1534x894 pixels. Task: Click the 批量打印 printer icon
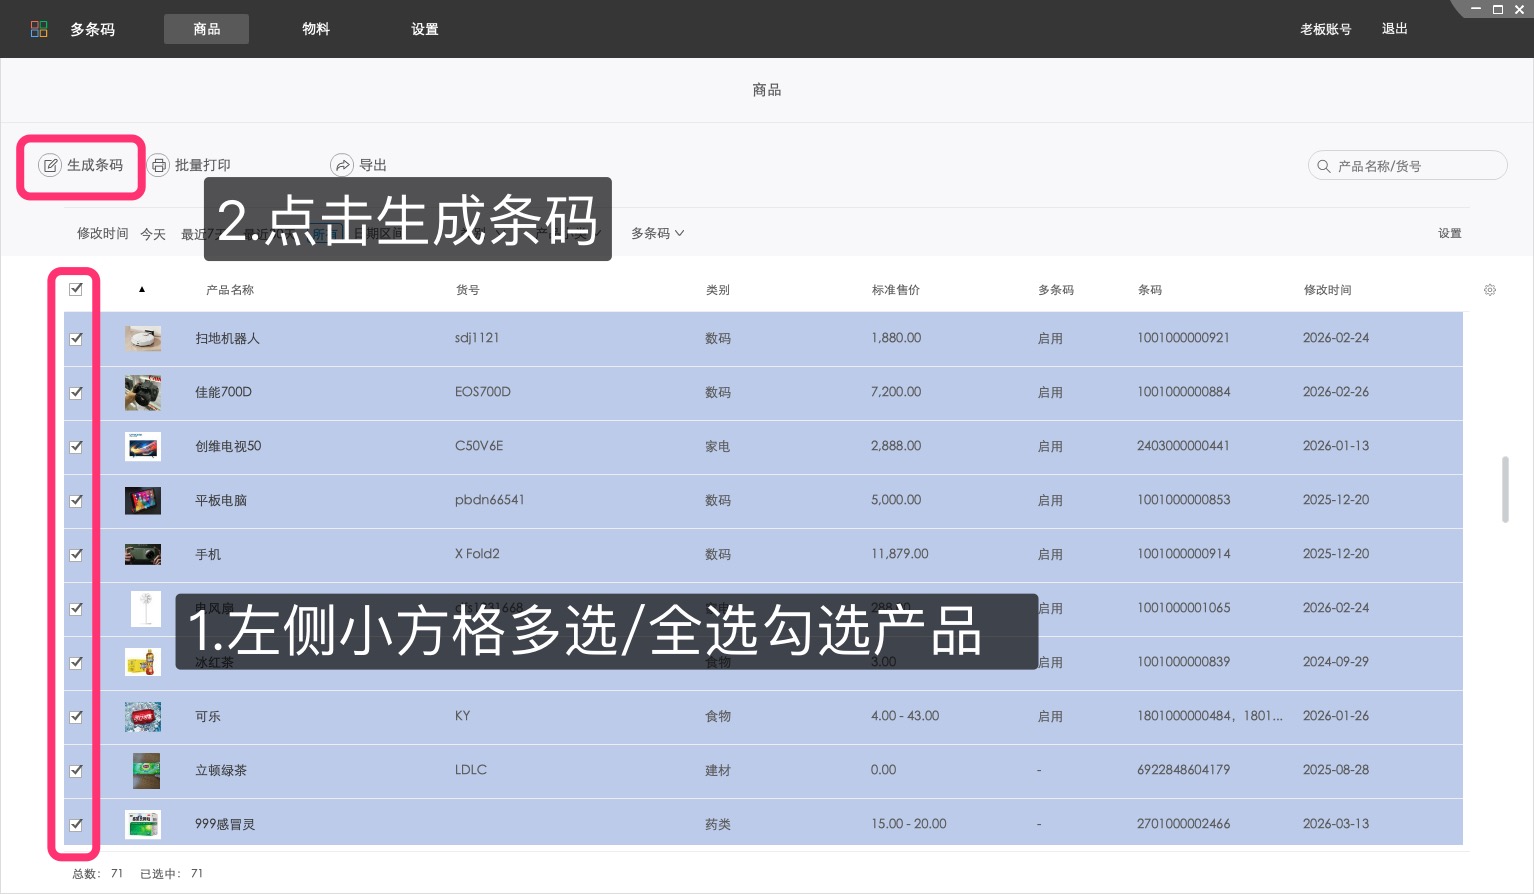[159, 165]
